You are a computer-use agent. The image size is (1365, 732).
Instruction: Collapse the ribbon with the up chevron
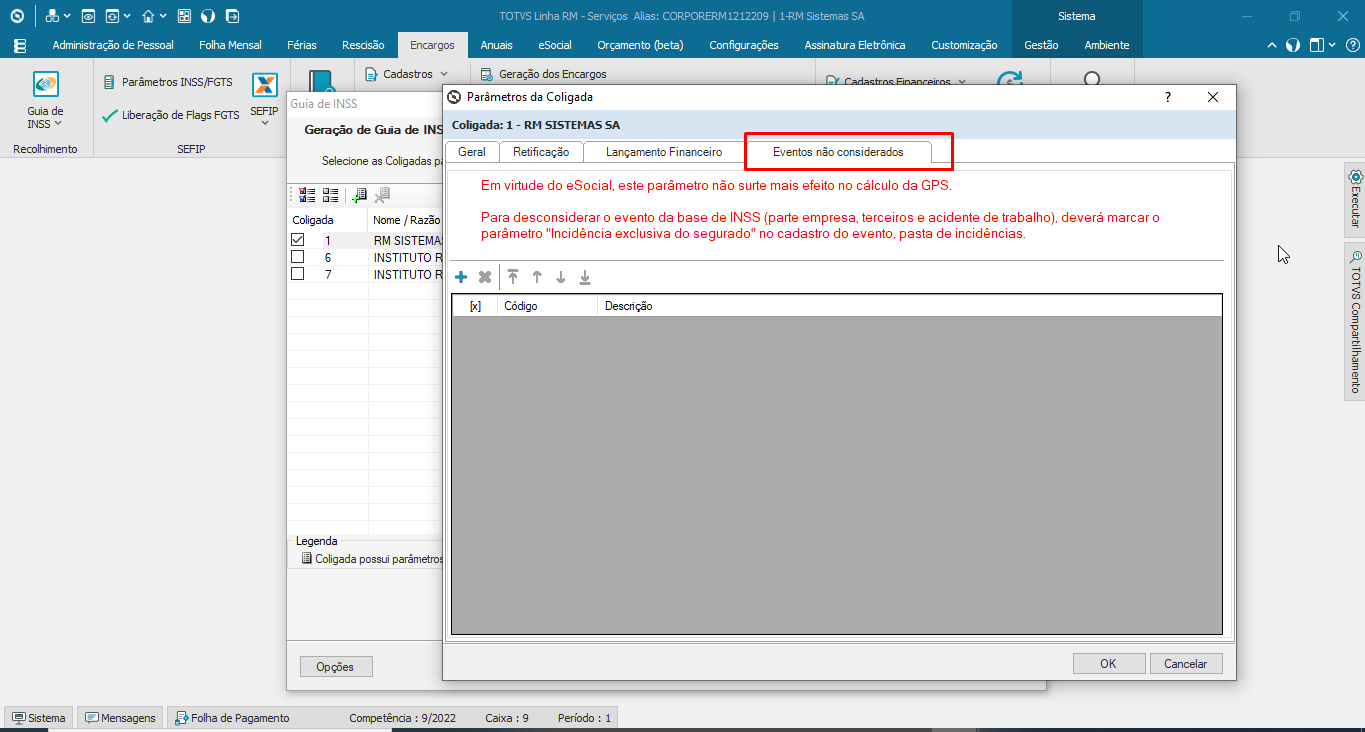(x=1272, y=45)
